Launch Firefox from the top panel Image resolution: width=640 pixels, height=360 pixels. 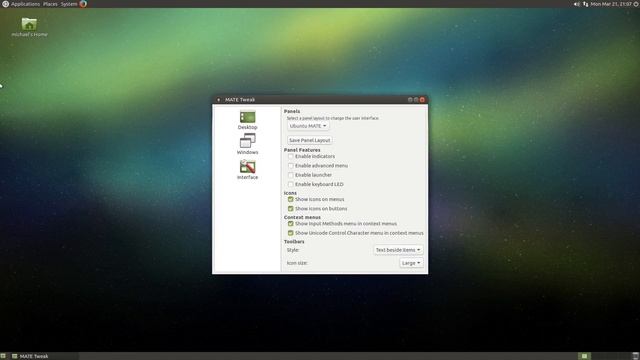tap(83, 4)
